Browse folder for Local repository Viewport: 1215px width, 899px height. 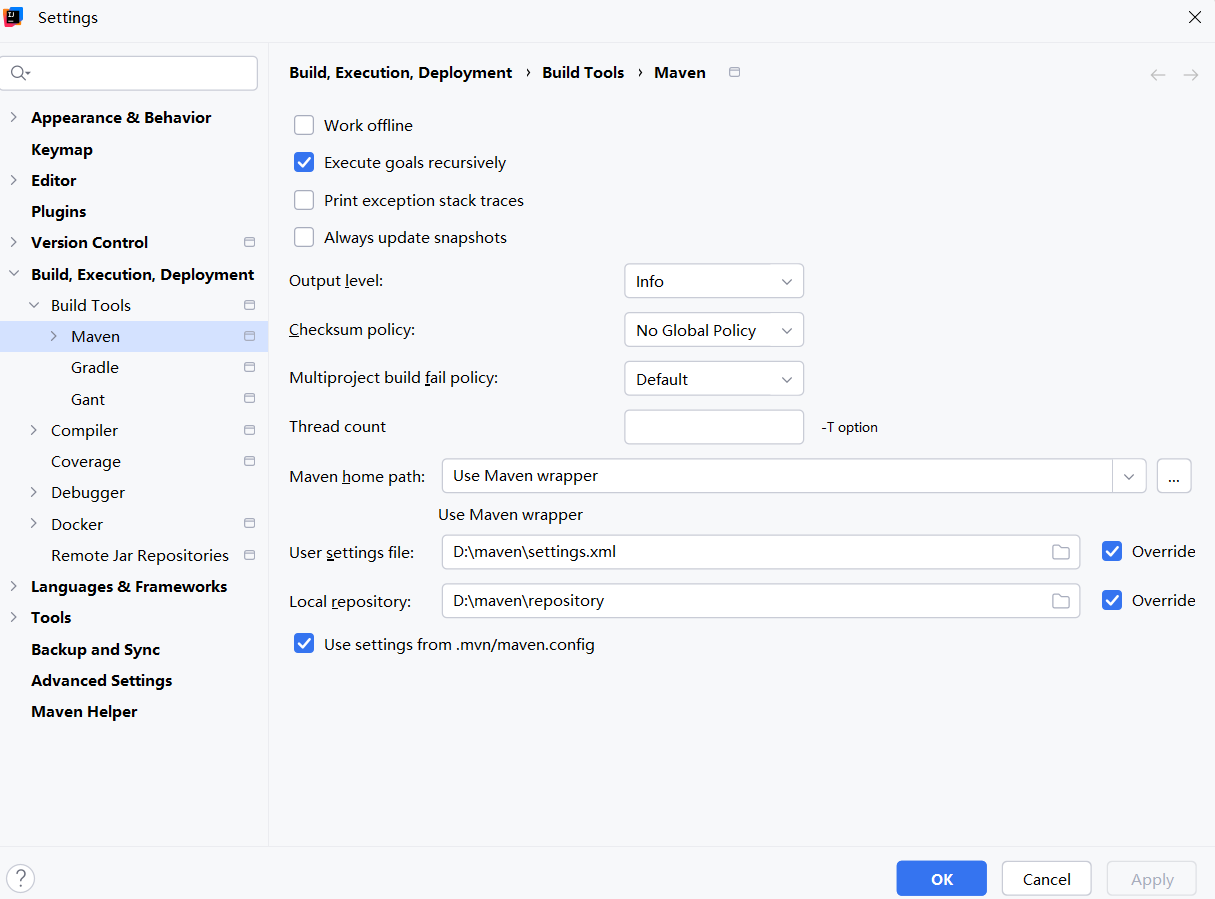(1061, 601)
